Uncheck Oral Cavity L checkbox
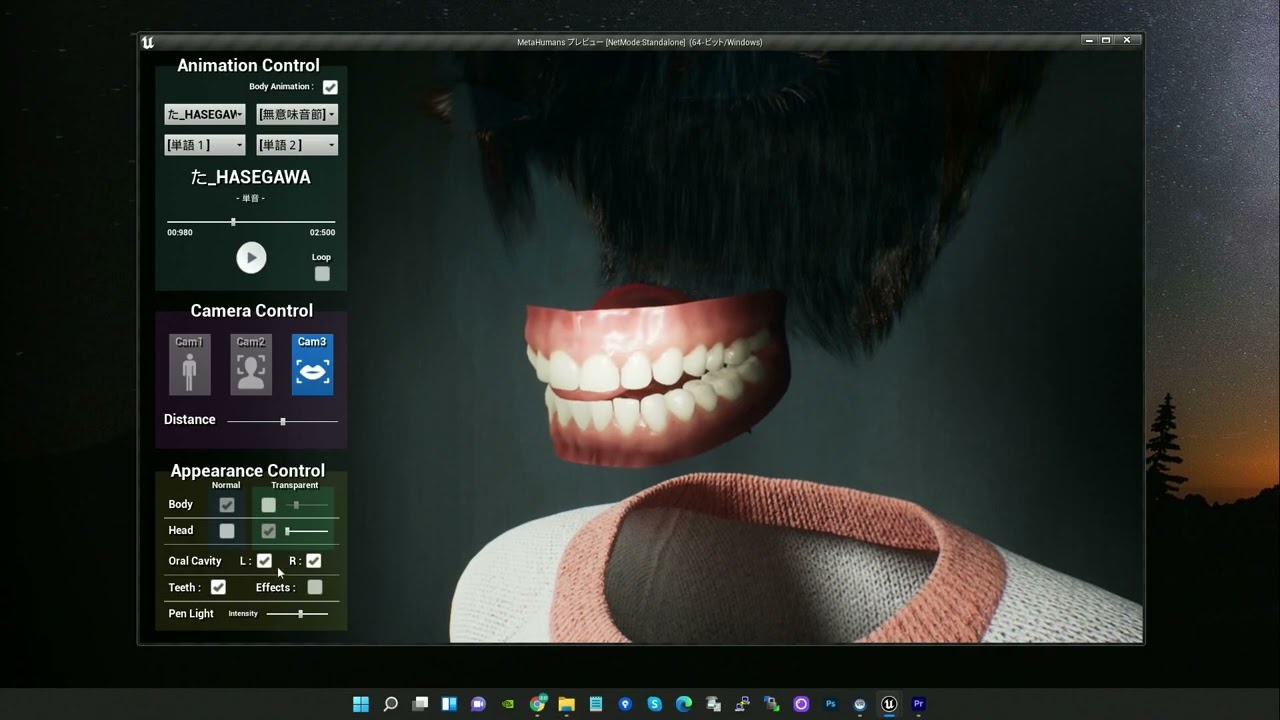Screen dimensions: 1280x720 264,561
